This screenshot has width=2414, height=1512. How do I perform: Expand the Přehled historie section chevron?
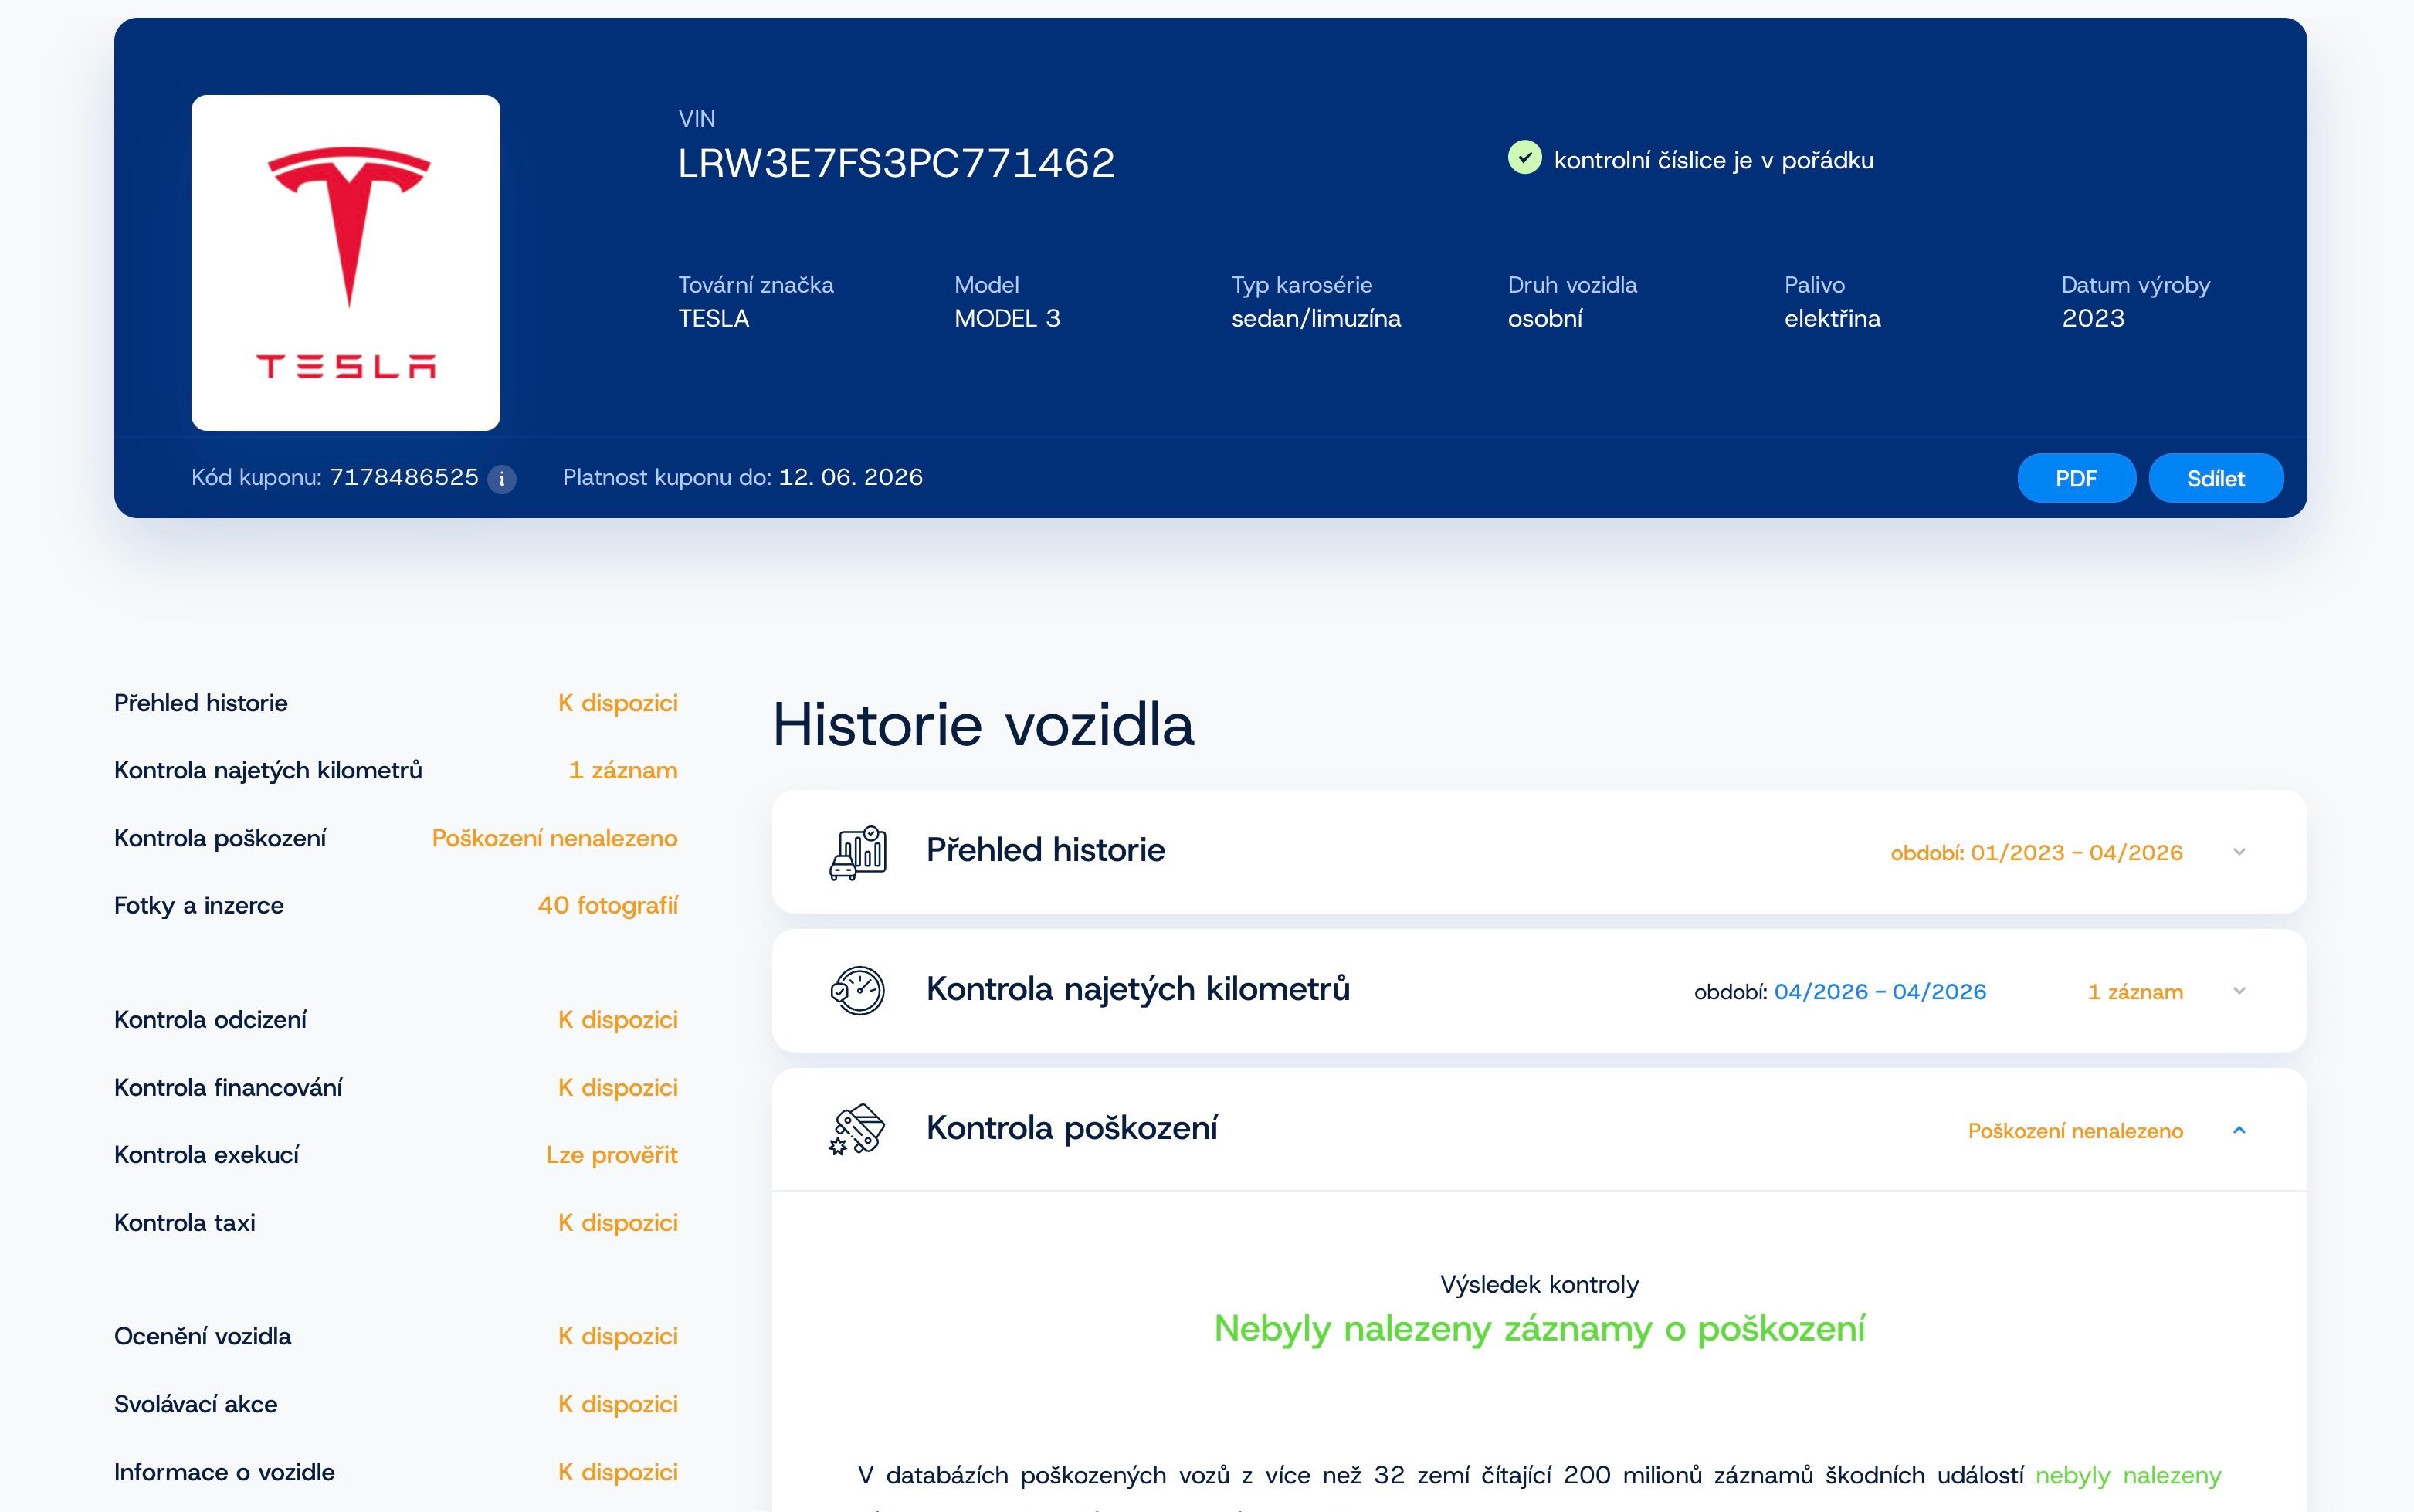coord(2239,852)
